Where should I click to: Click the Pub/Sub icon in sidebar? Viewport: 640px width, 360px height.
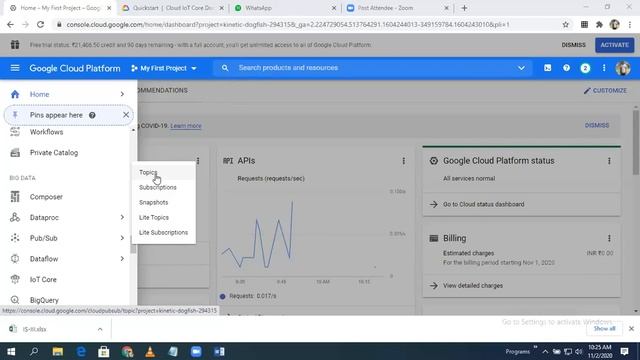pyautogui.click(x=15, y=238)
